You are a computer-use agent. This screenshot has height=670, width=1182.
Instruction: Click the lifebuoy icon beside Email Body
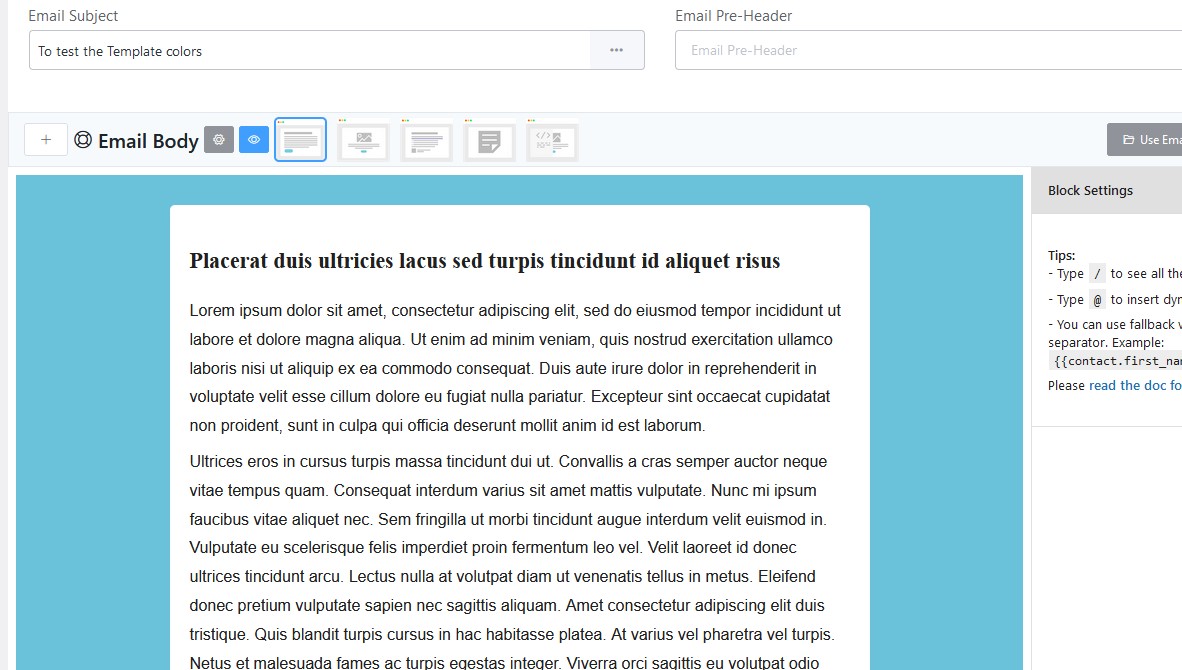[83, 139]
